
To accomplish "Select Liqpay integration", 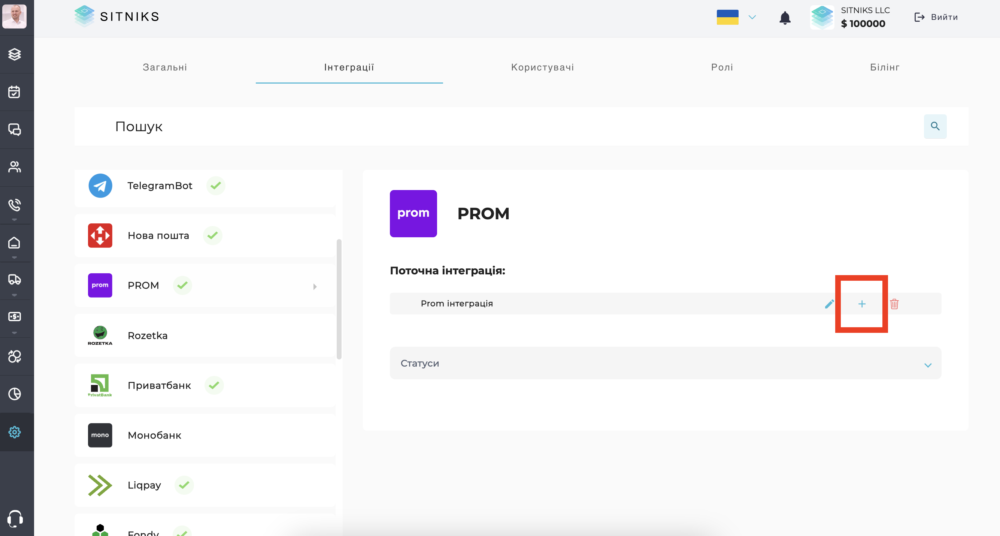I will [x=205, y=485].
